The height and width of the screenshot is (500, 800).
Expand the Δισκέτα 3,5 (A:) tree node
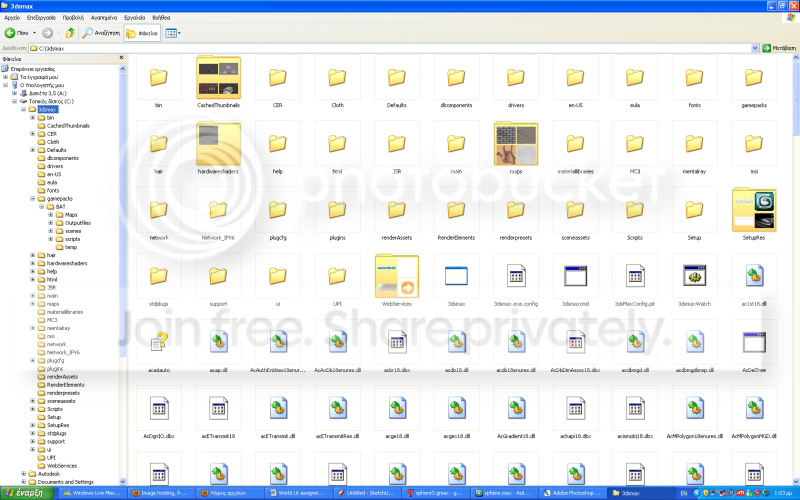14,93
